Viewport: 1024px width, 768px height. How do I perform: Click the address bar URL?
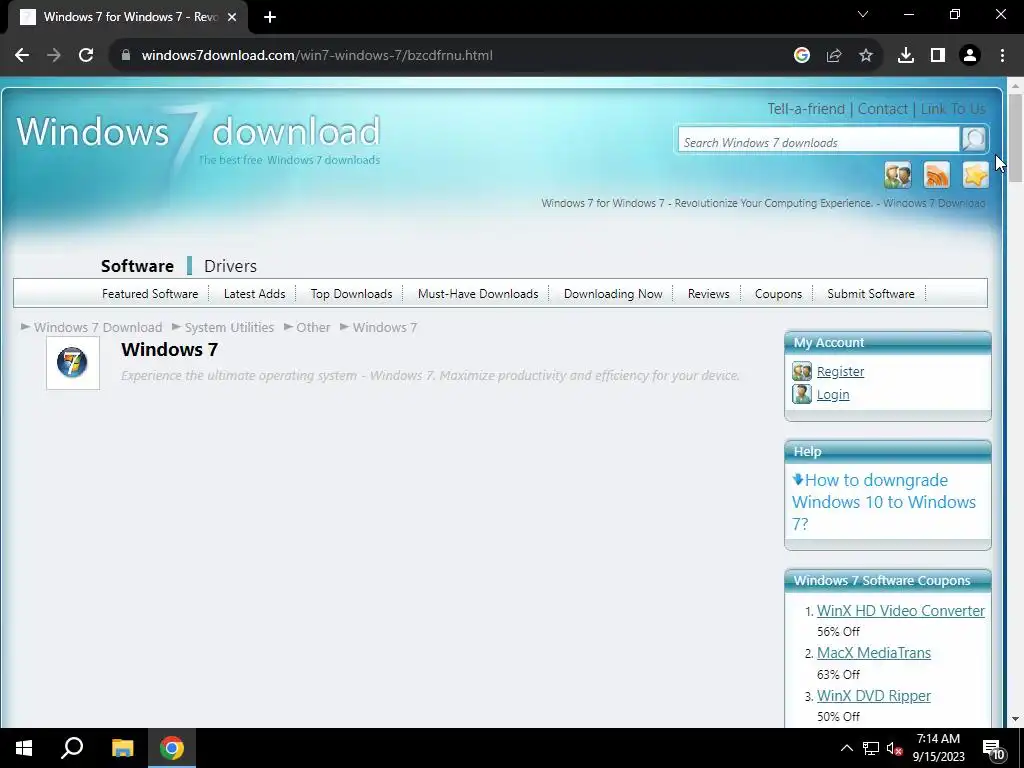(317, 56)
